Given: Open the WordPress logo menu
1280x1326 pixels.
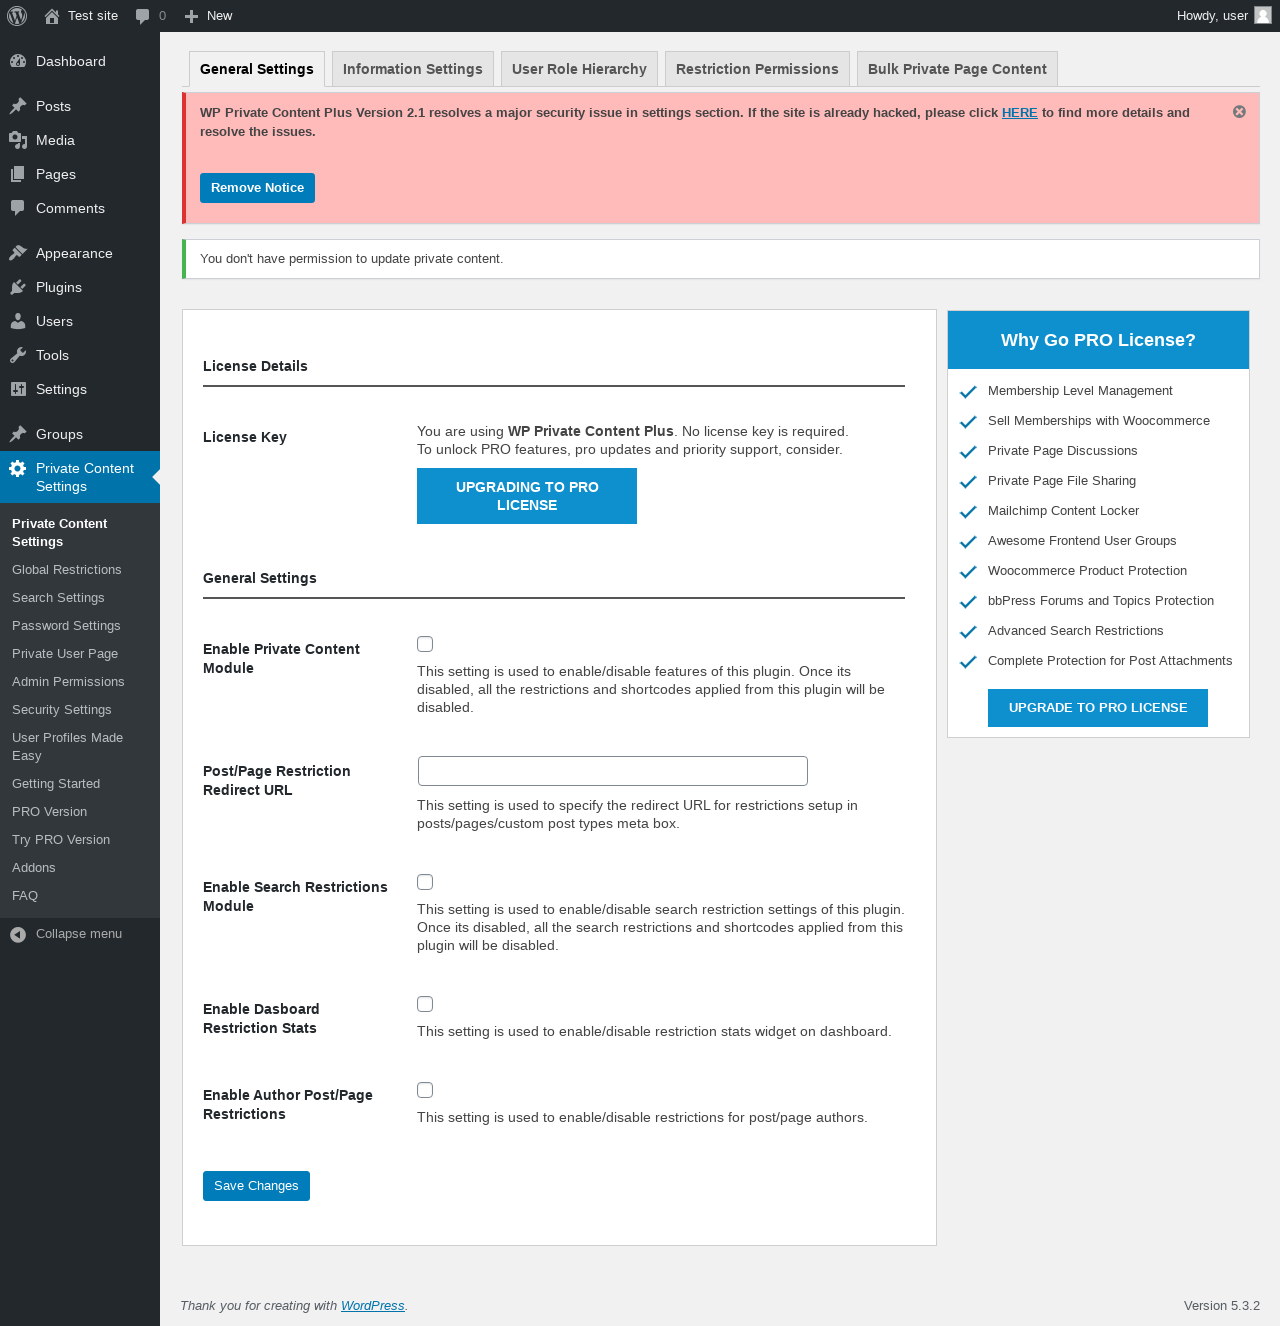Looking at the screenshot, I should tap(17, 16).
